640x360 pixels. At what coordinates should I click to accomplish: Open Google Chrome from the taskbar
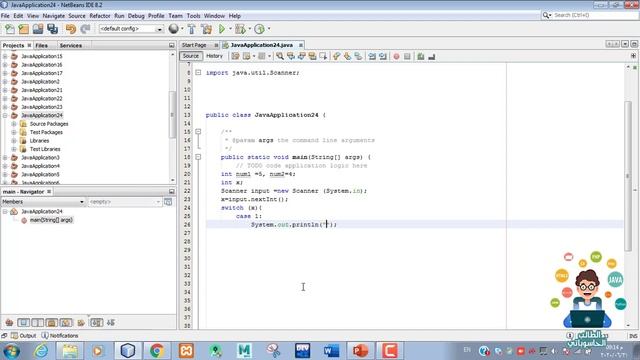pos(157,351)
